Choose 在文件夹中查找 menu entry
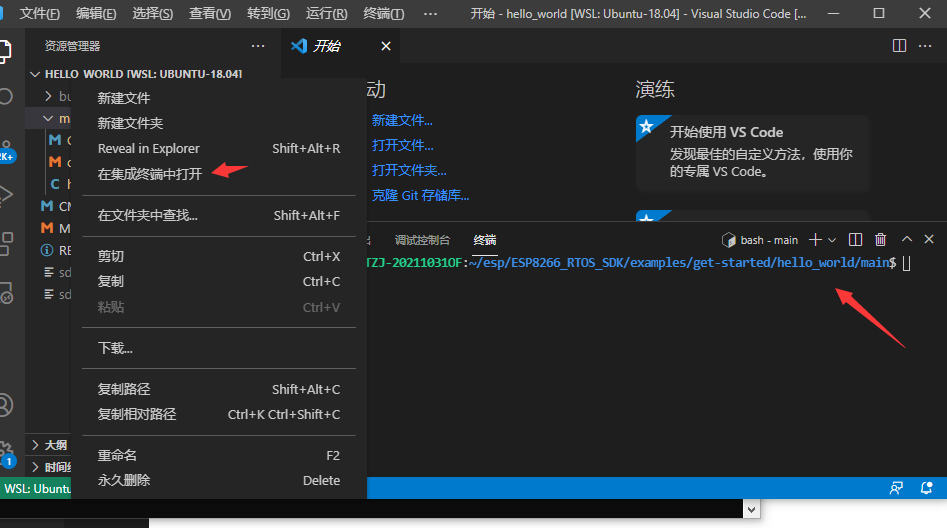This screenshot has height=528, width=947. [x=219, y=215]
